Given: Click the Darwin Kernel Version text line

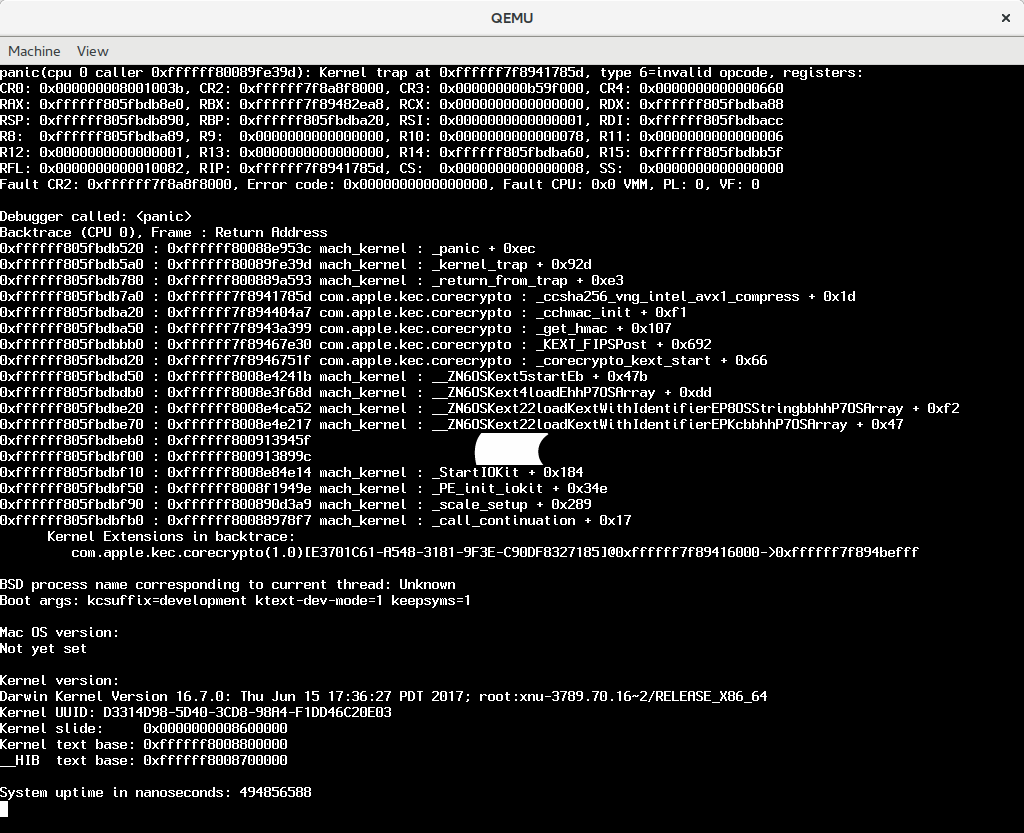Looking at the screenshot, I should coord(383,696).
